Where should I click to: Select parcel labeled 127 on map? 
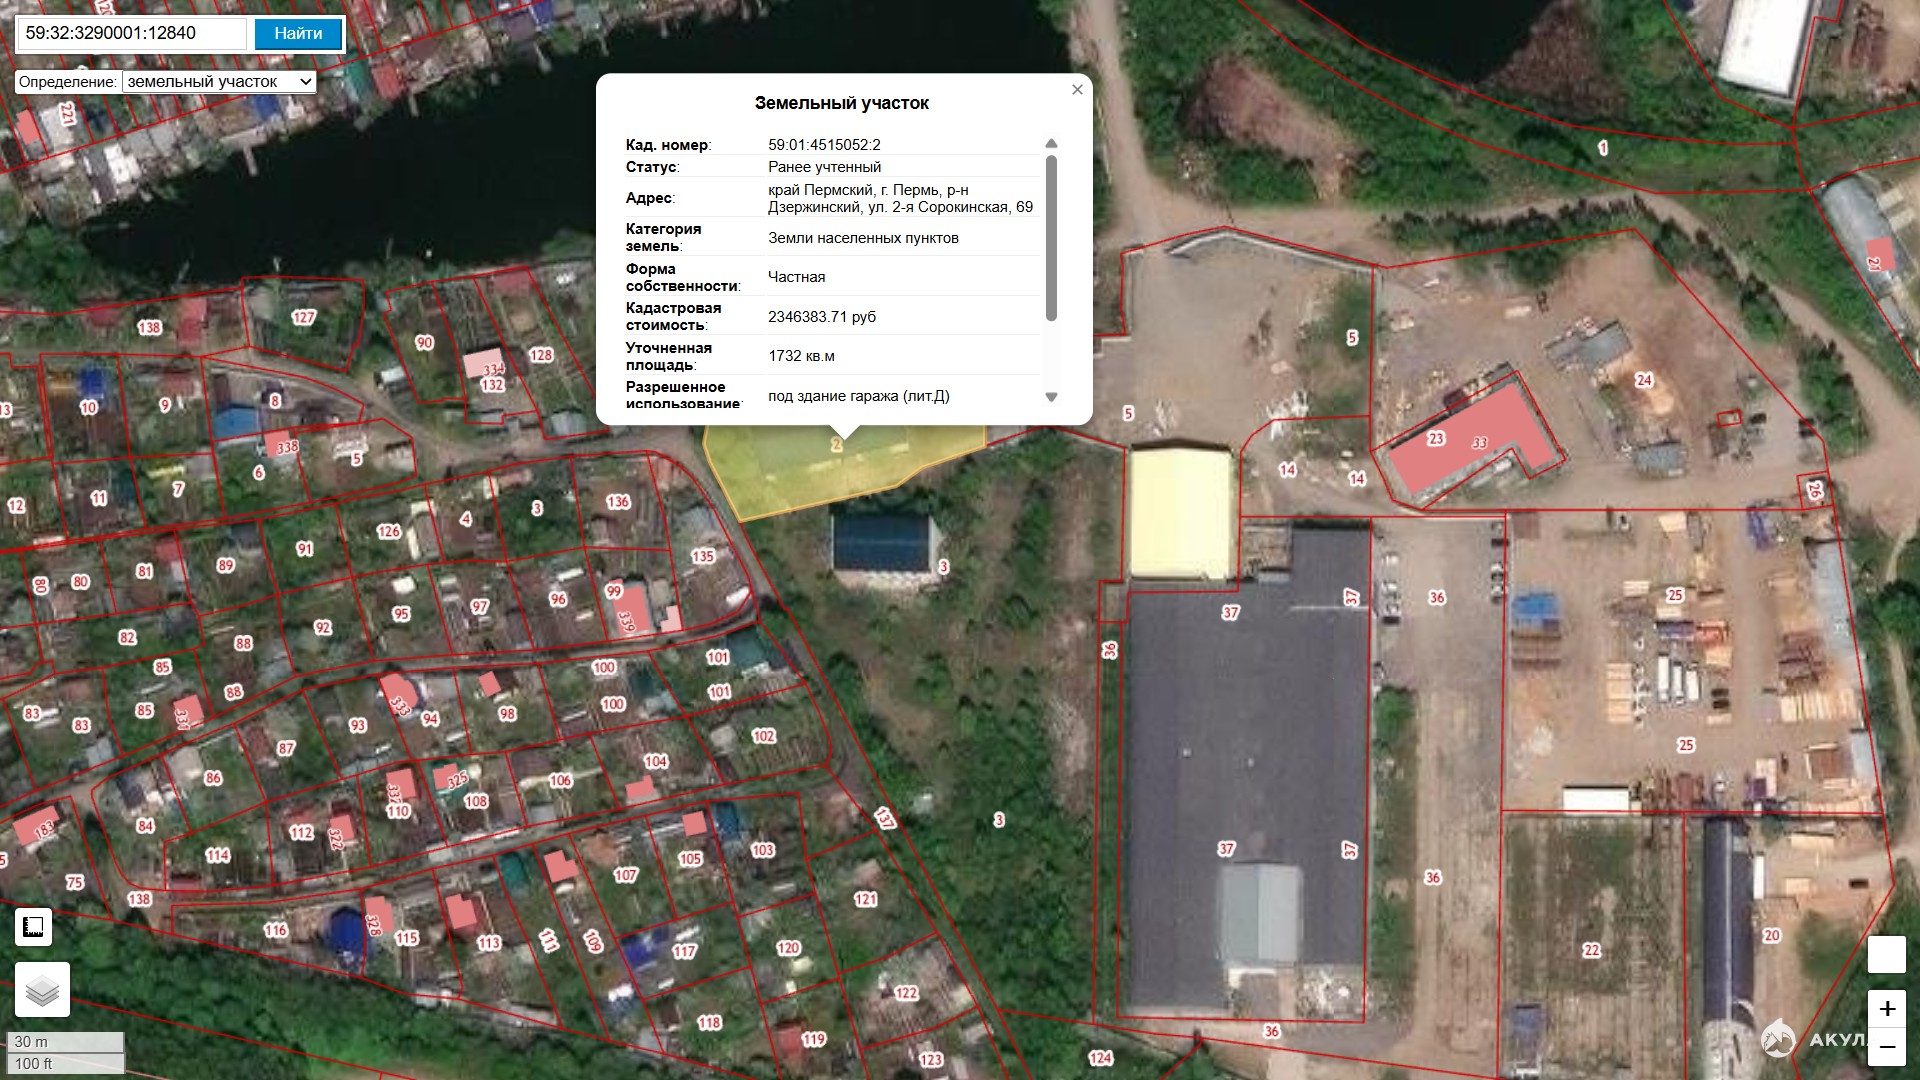(x=304, y=317)
